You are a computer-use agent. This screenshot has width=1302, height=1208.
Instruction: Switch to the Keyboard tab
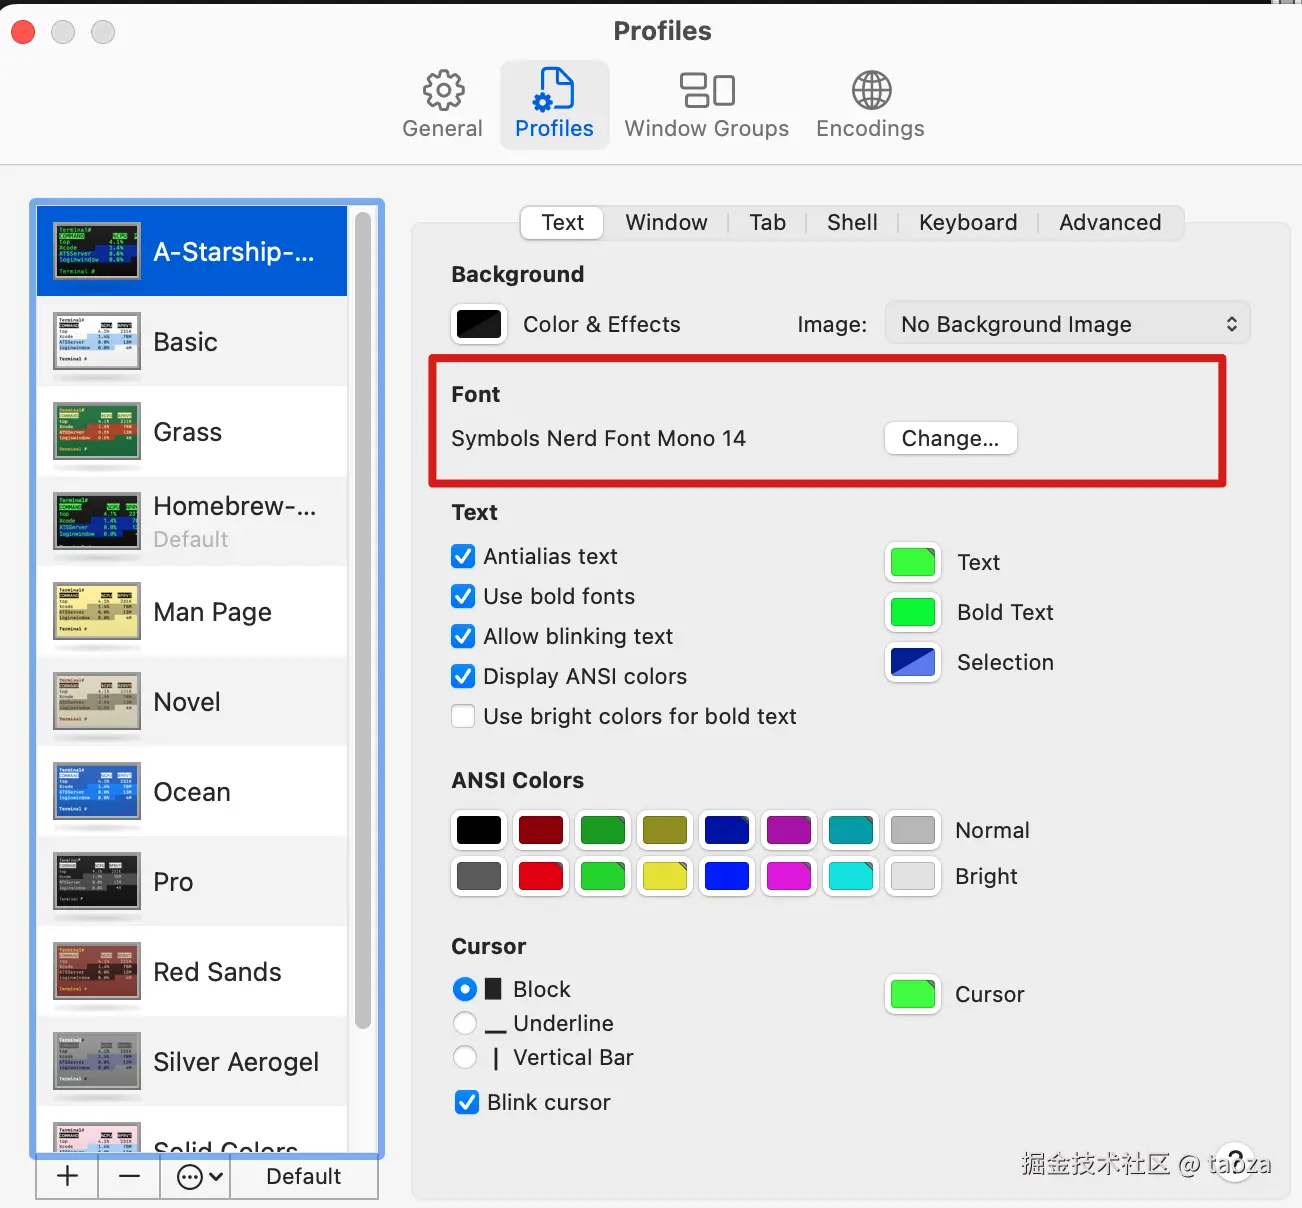(967, 222)
